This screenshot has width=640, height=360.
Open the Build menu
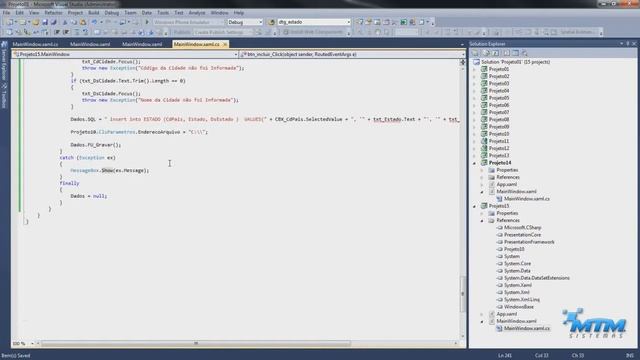click(x=93, y=13)
